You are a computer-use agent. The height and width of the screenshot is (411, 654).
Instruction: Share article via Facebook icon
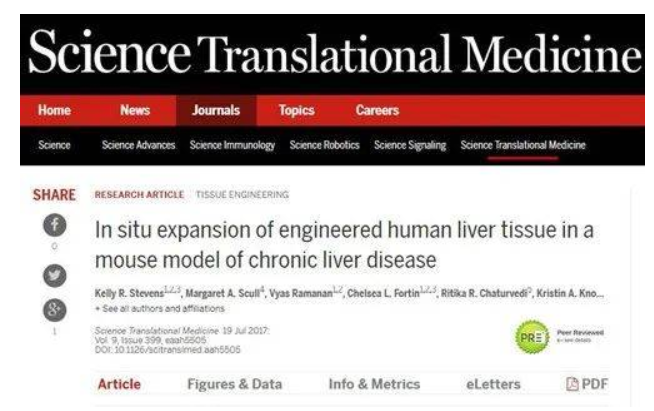(x=55, y=225)
